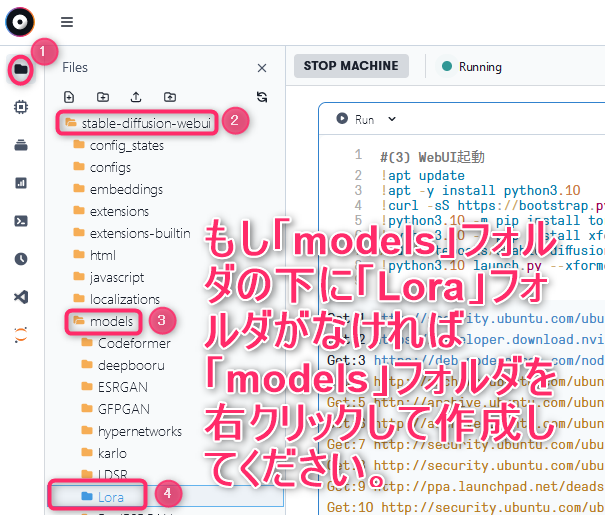
Task: Open the karlo folder
Action: coord(104,453)
